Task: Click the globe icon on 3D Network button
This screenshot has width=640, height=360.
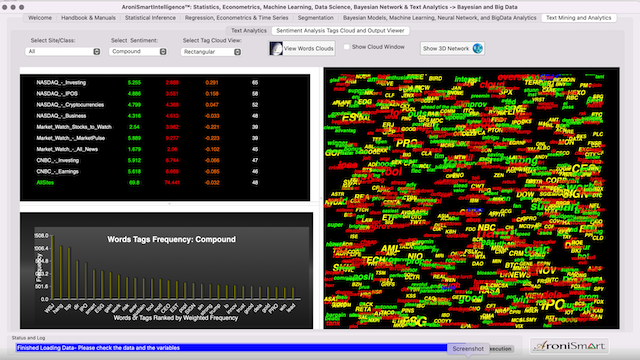Action: pos(477,48)
